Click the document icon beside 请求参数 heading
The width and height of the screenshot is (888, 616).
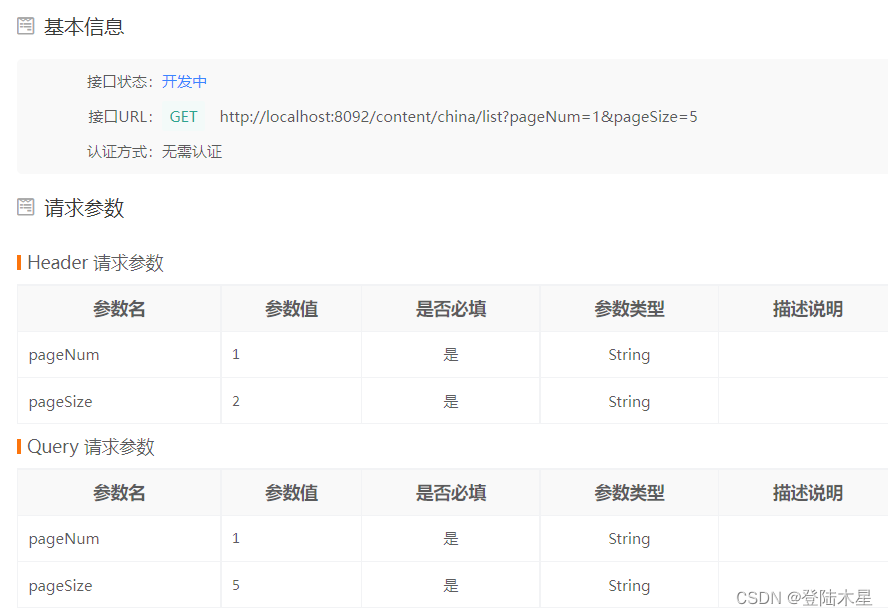coord(24,208)
